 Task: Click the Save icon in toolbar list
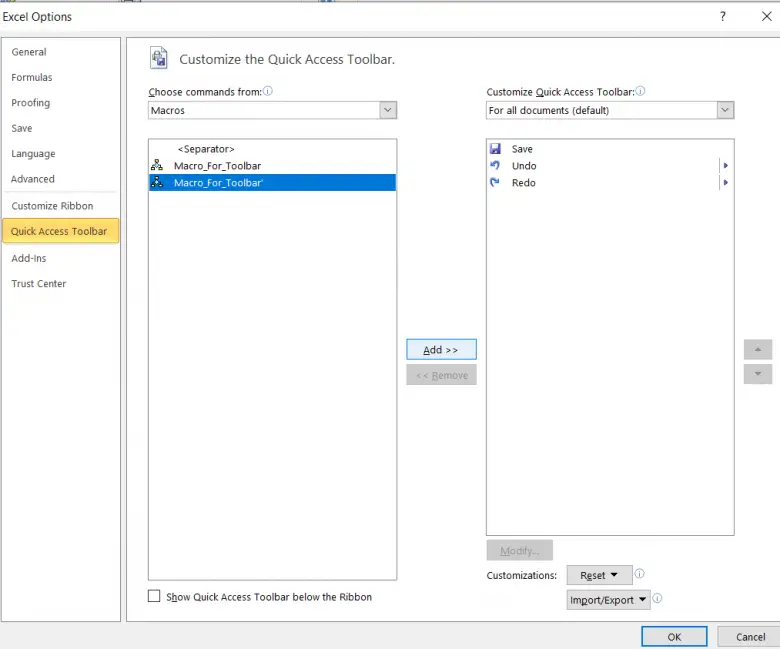click(x=495, y=149)
